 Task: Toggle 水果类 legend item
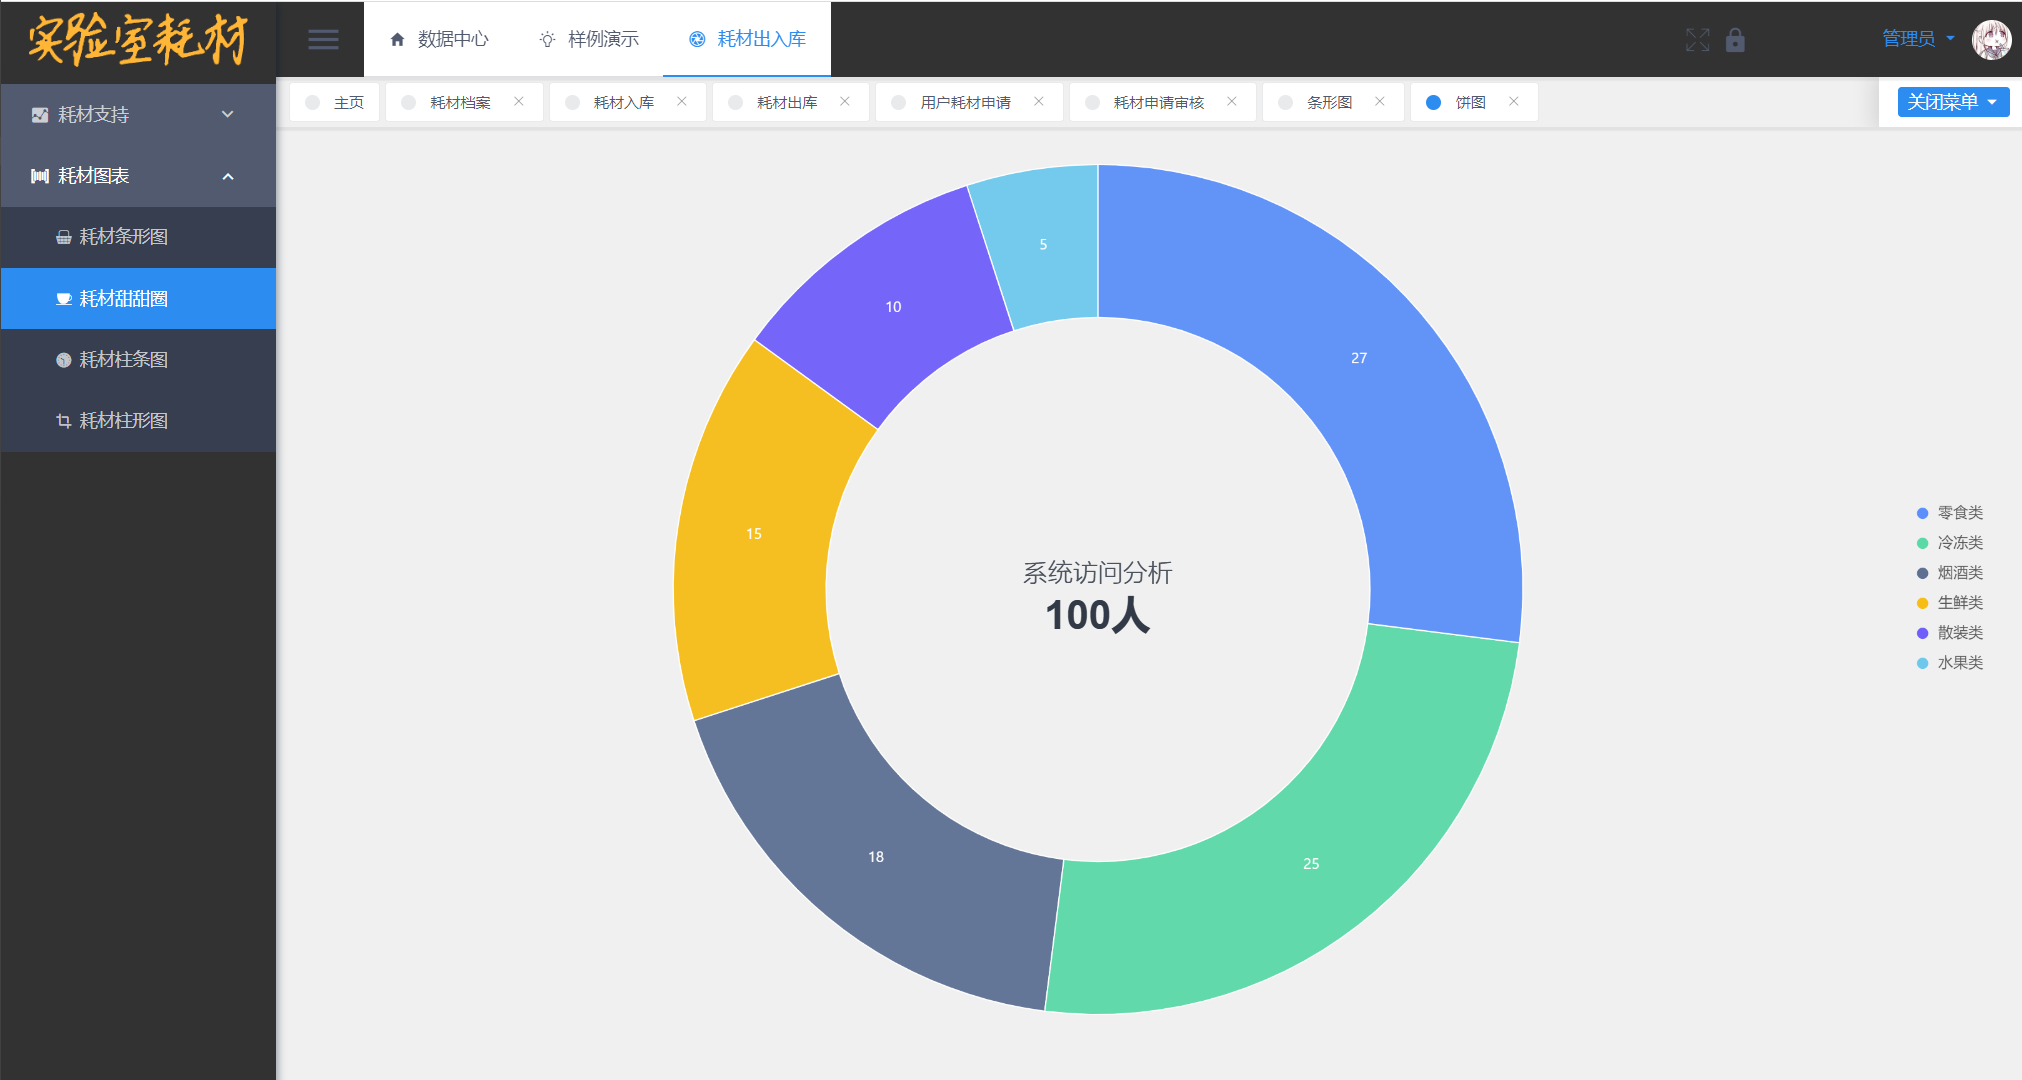coord(1958,663)
